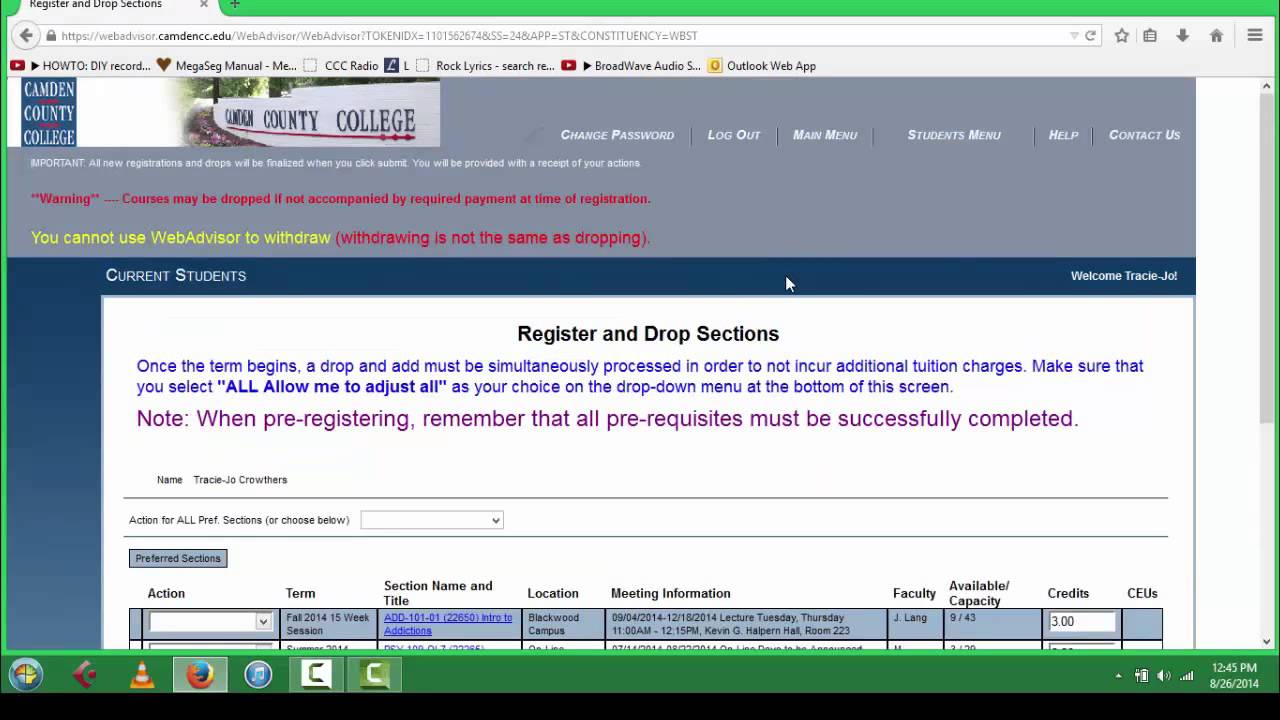The height and width of the screenshot is (720, 1280).
Task: Open the Help menu item
Action: 1063,135
